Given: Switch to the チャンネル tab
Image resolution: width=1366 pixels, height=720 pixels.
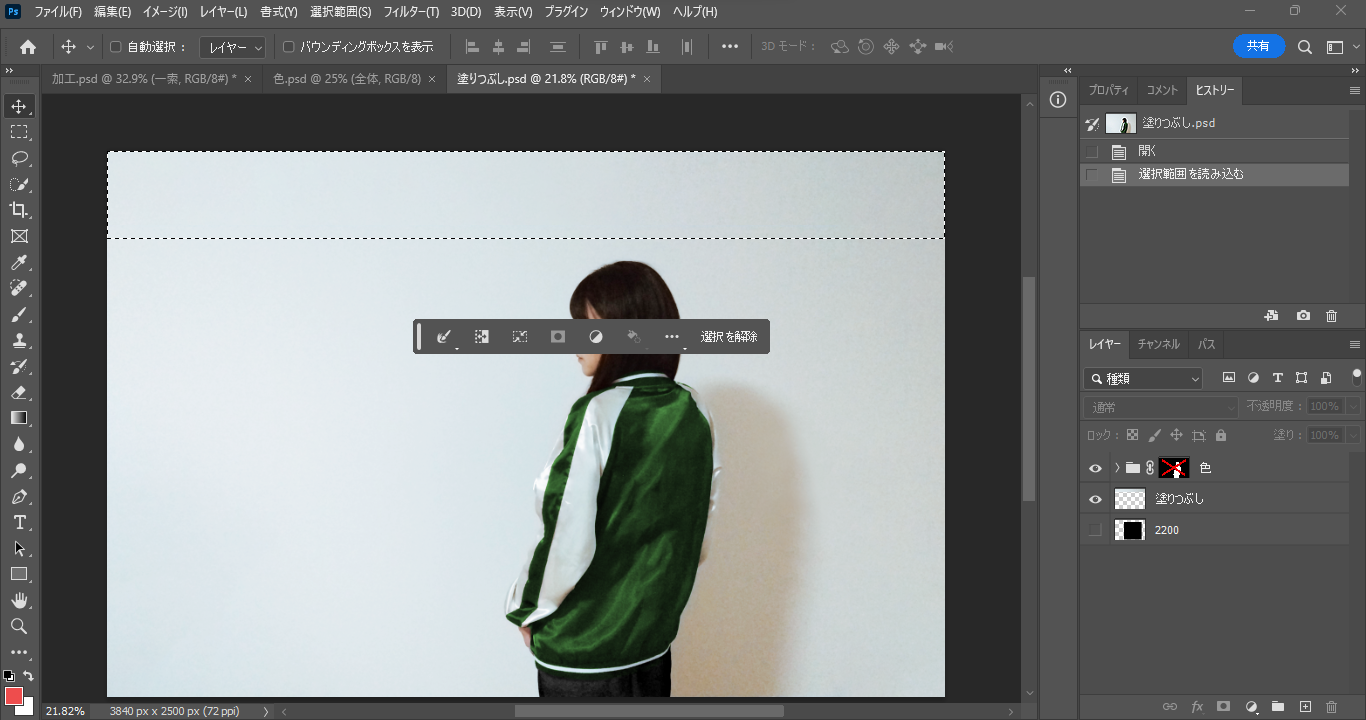Looking at the screenshot, I should (x=1158, y=344).
